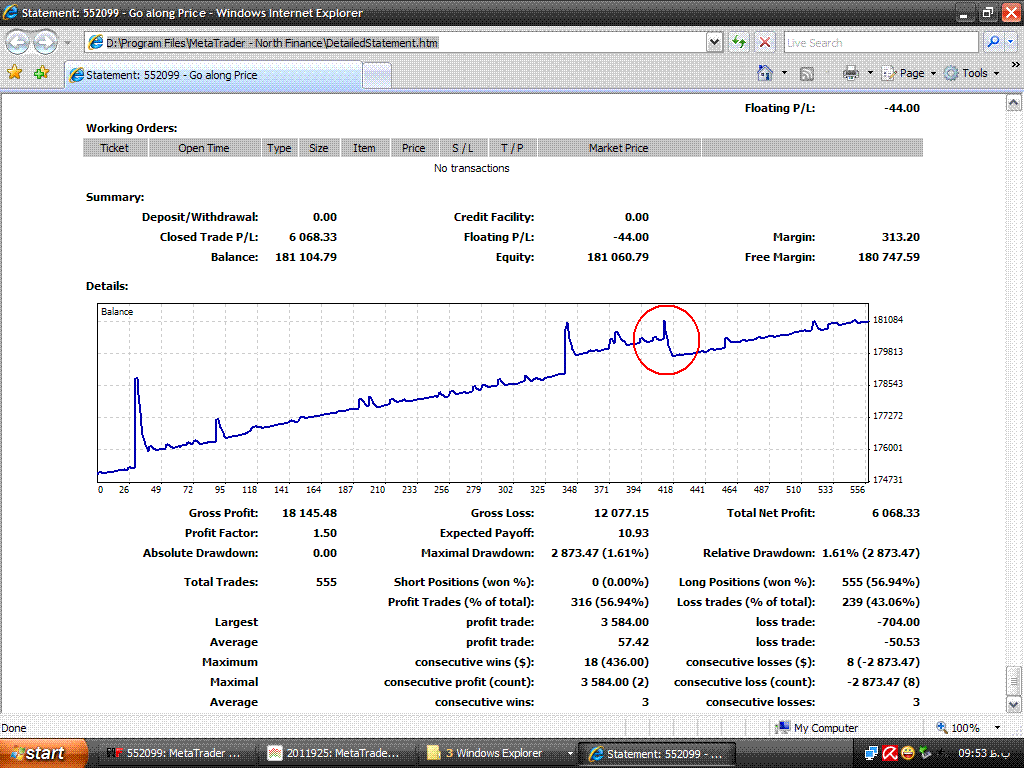Click the Print icon
This screenshot has height=768, width=1024.
850,73
